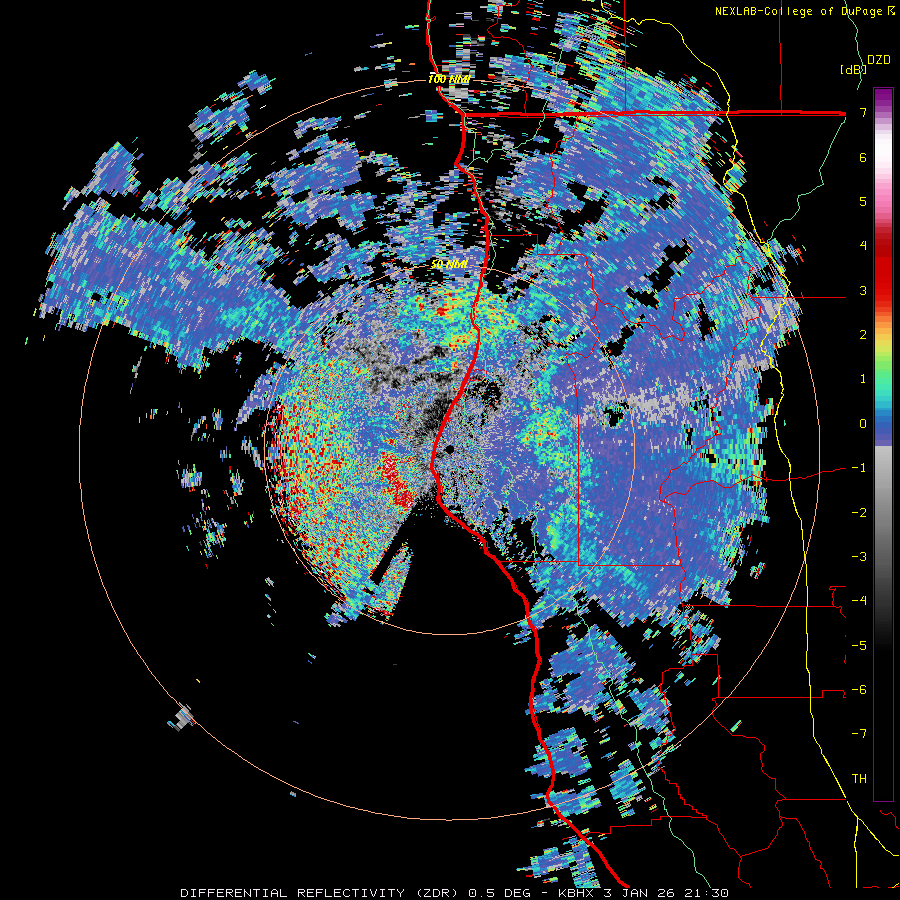Select the -3 value on the scale
This screenshot has height=900, width=900.
point(859,557)
